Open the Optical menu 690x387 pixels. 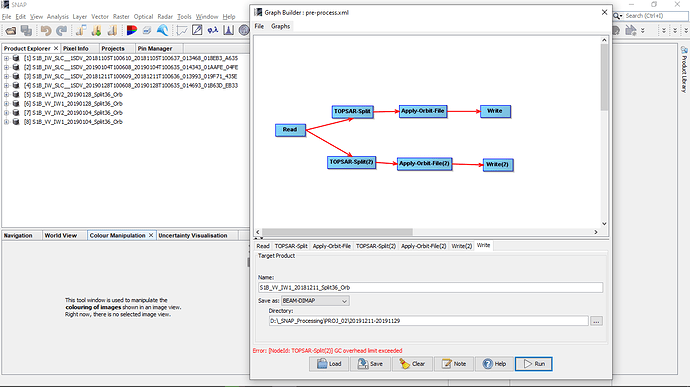coord(143,17)
